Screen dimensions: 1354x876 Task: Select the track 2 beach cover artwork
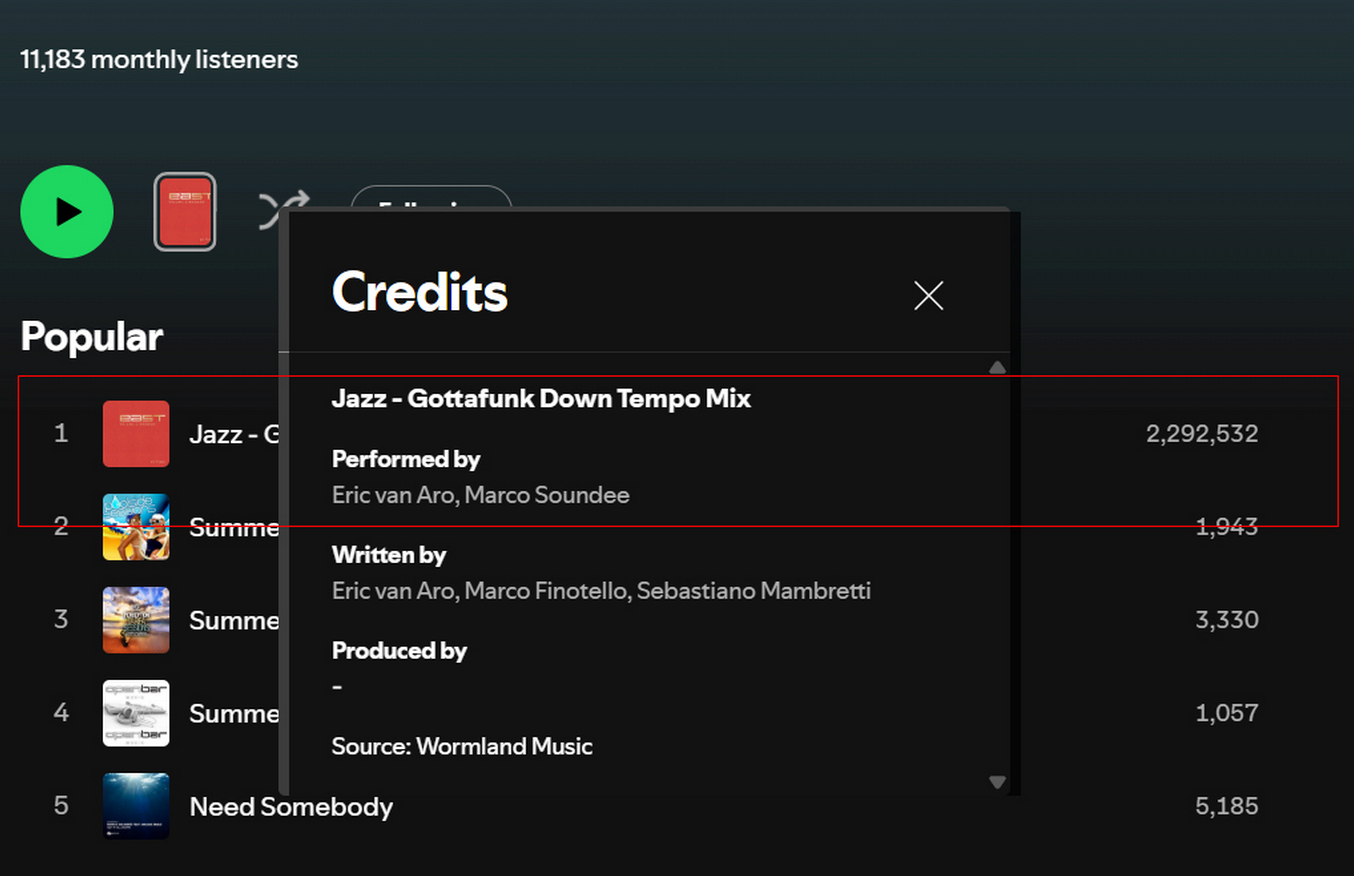[136, 527]
